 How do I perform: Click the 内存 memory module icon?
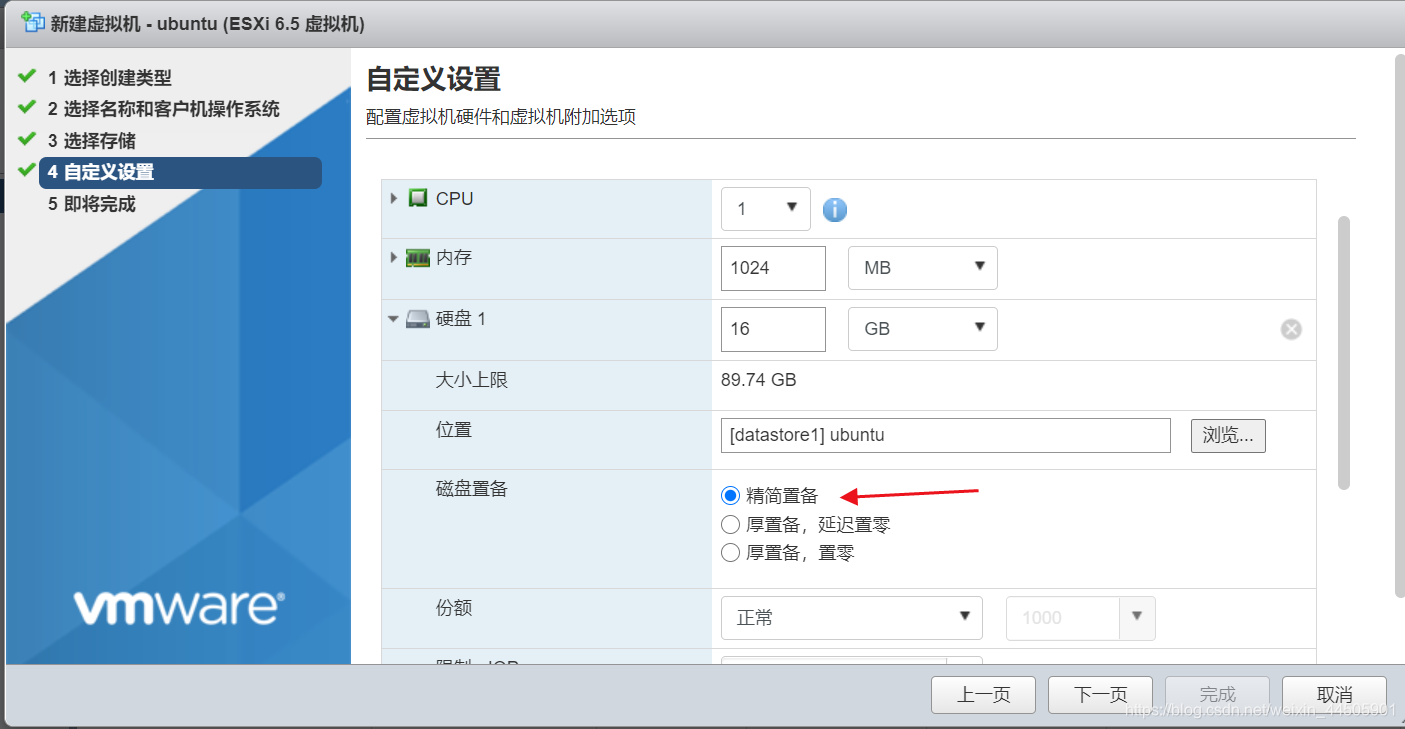point(418,258)
